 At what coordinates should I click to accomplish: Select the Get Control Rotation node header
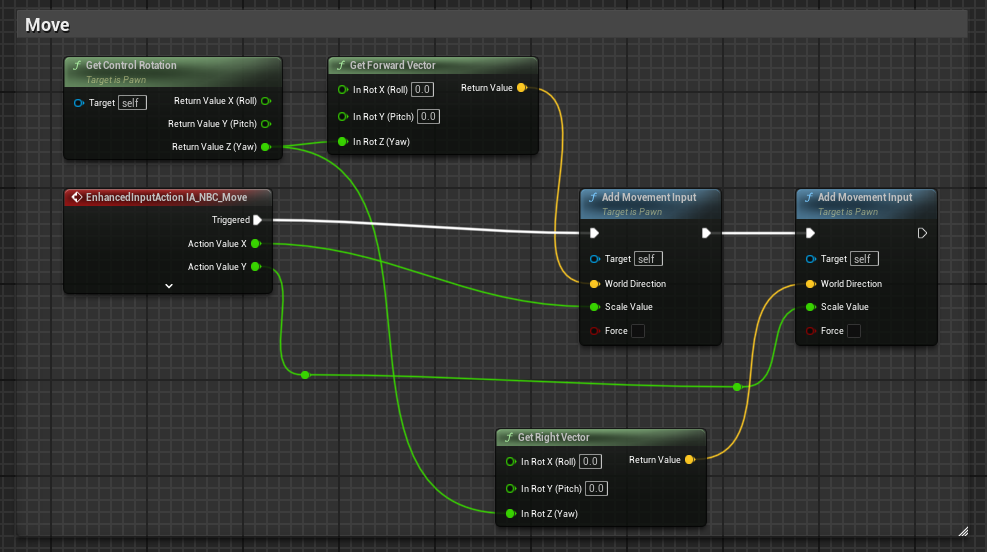(x=173, y=72)
